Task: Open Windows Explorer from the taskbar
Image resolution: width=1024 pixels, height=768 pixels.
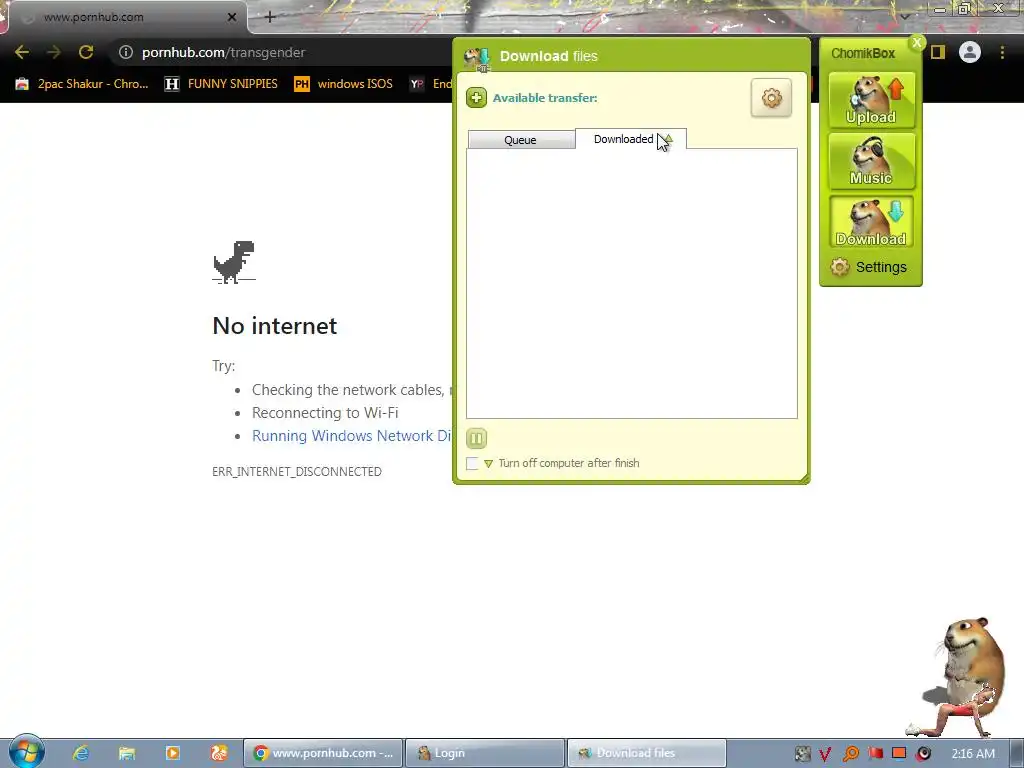Action: coord(127,753)
